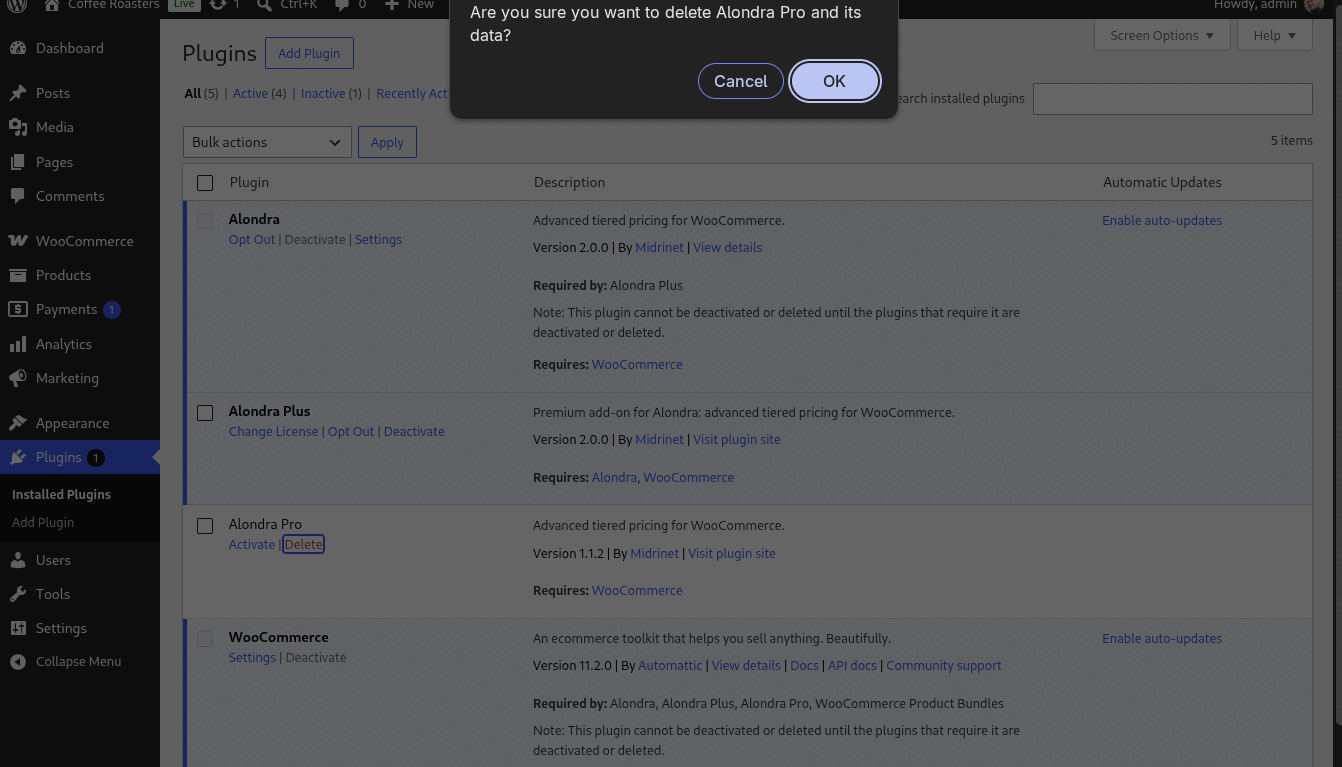Click the WordPress logo in admin bar
Image resolution: width=1342 pixels, height=767 pixels.
(17, 5)
